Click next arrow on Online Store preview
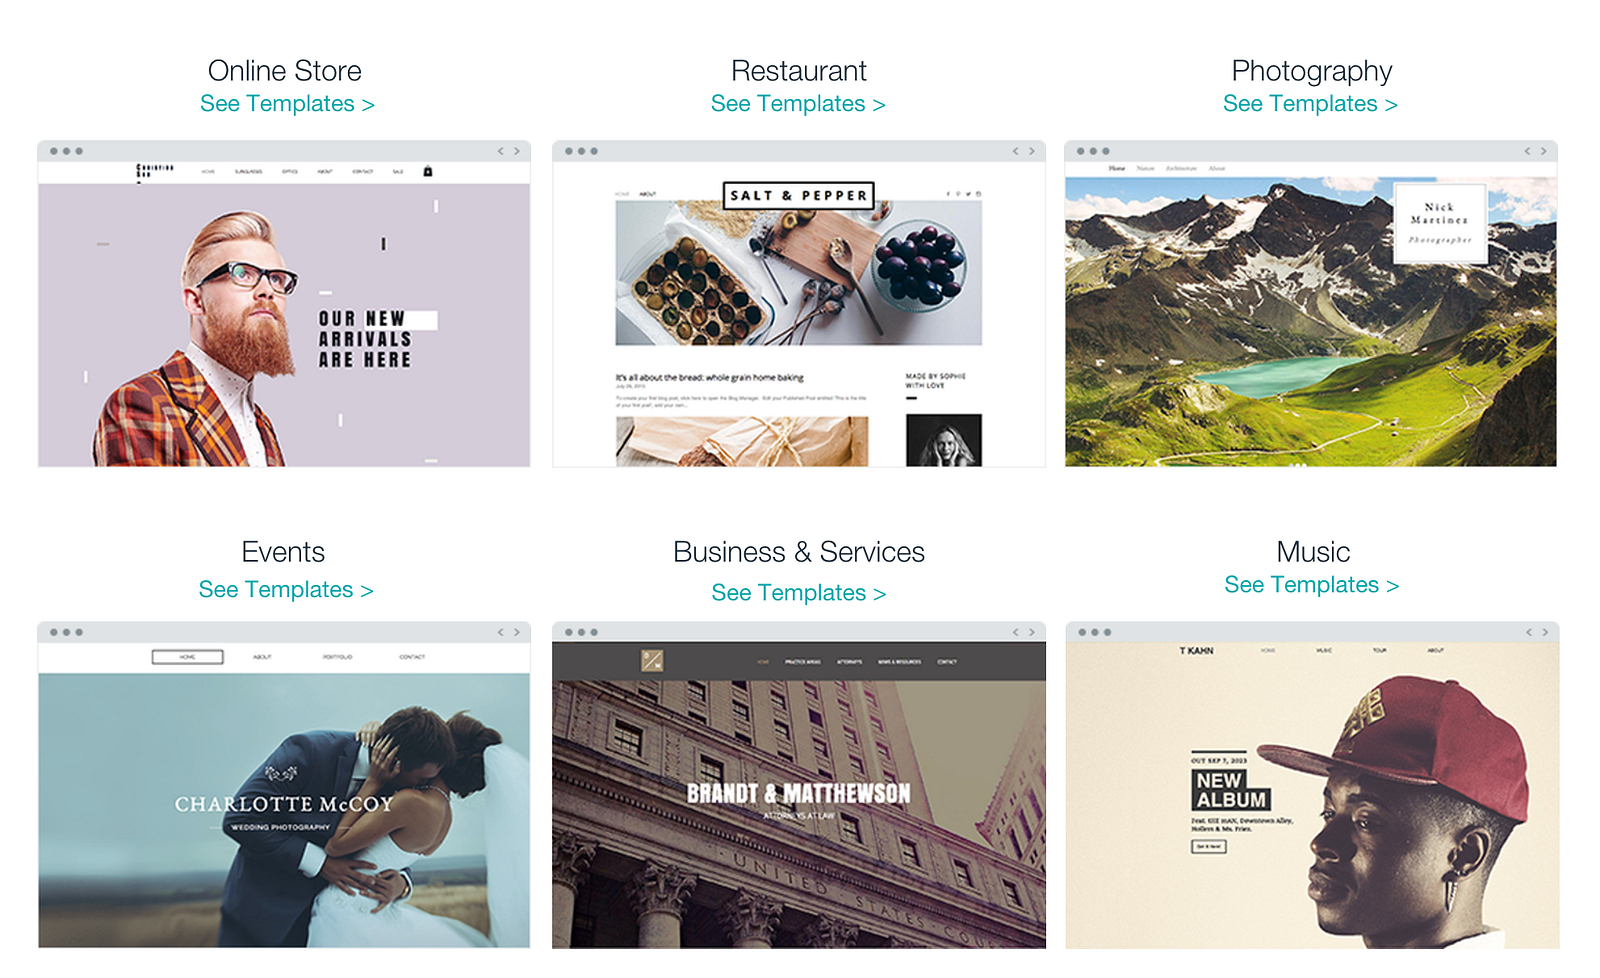1600x978 pixels. tap(517, 151)
